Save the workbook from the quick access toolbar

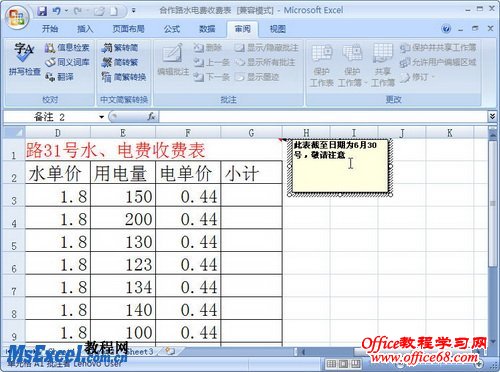[x=42, y=11]
